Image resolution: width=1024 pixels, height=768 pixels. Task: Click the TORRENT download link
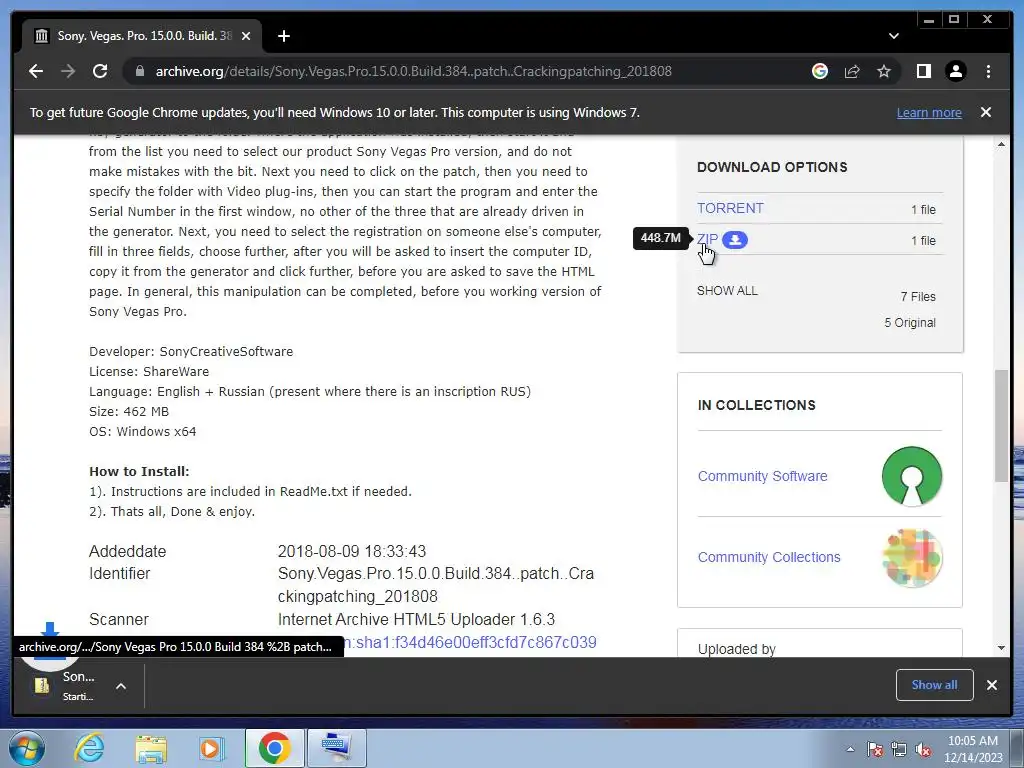tap(730, 208)
